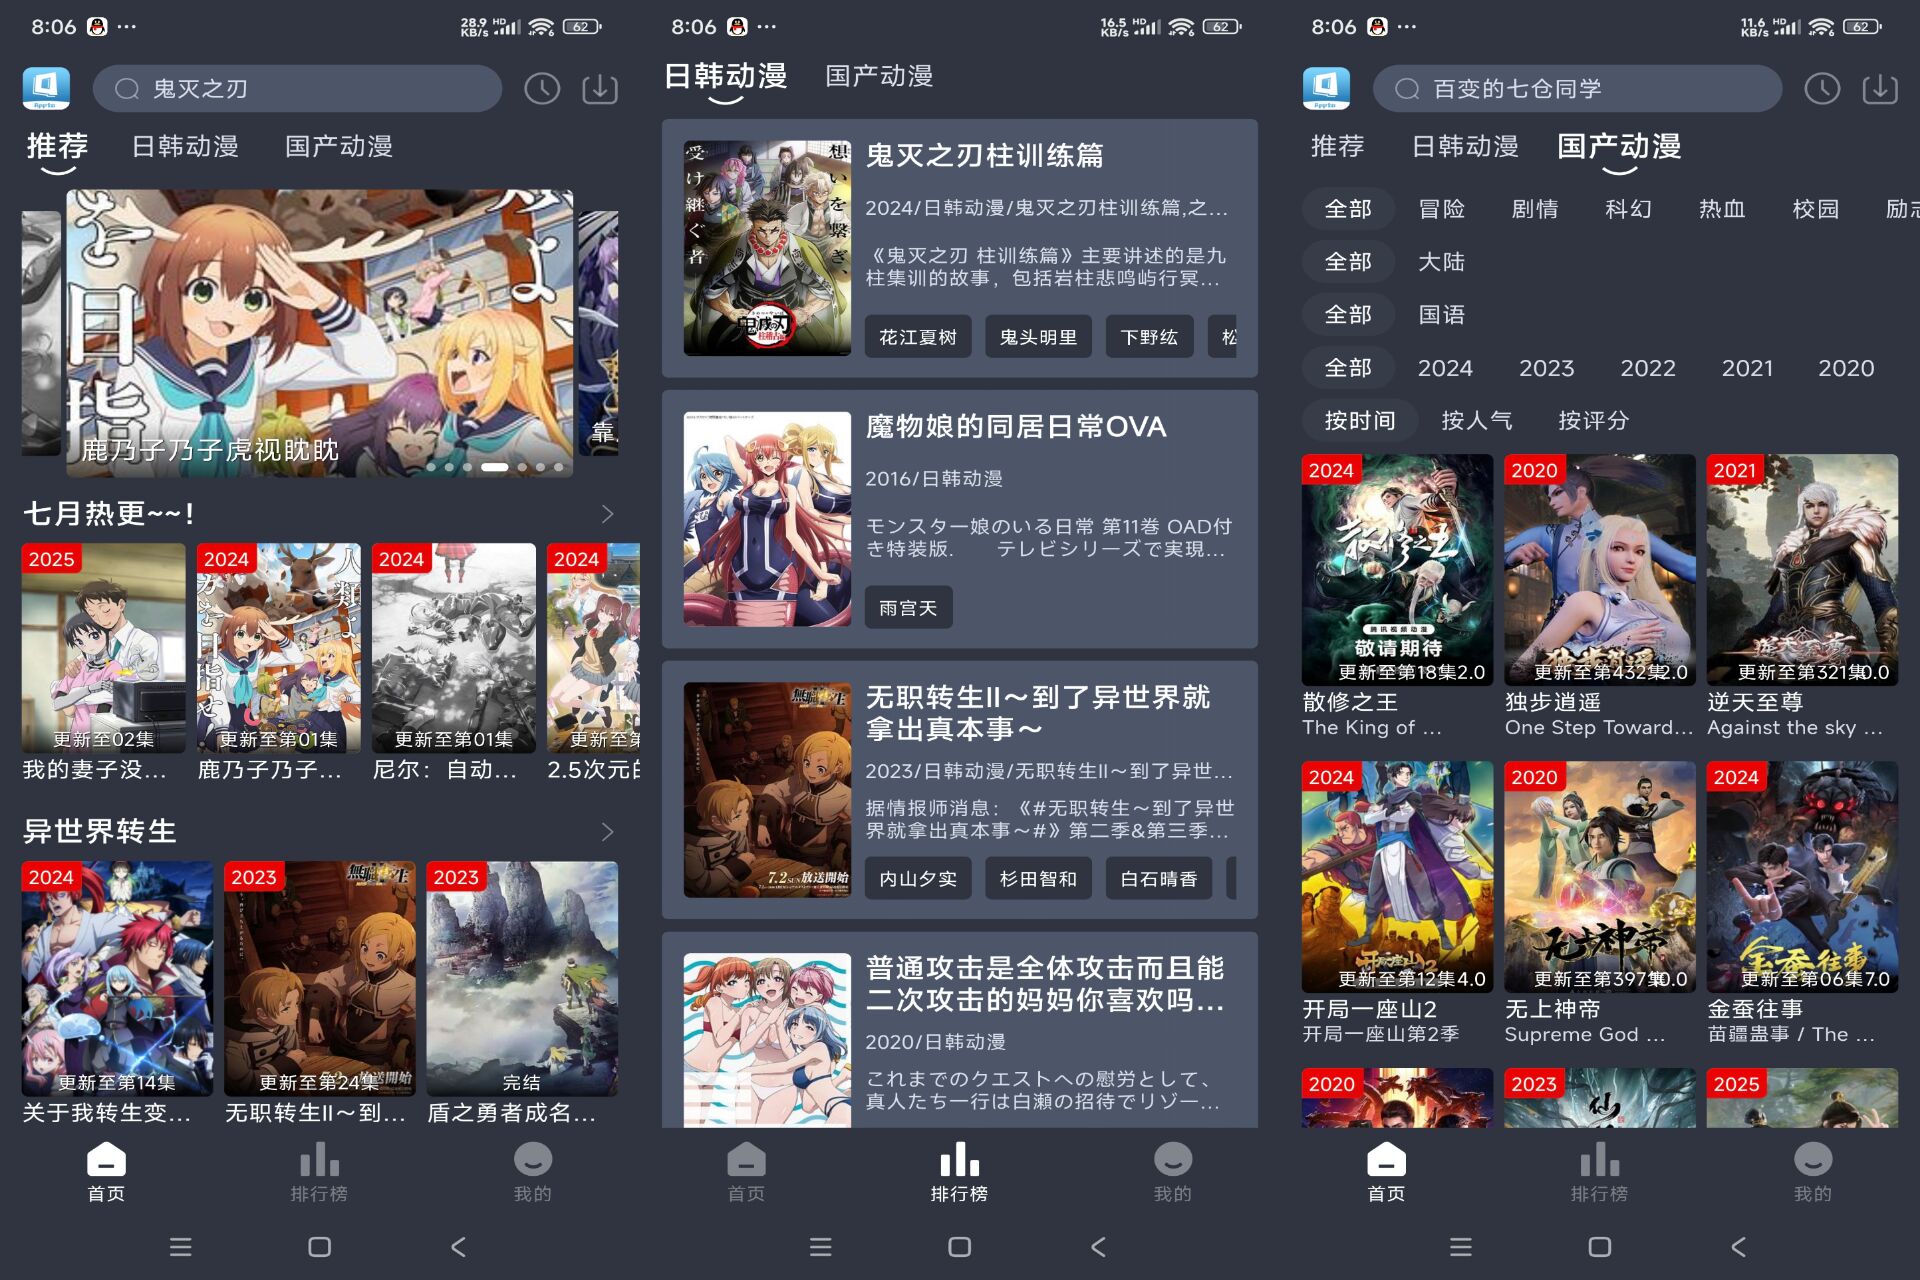Switch to the 国产动漫 tab
The image size is (1920, 1280).
(338, 146)
